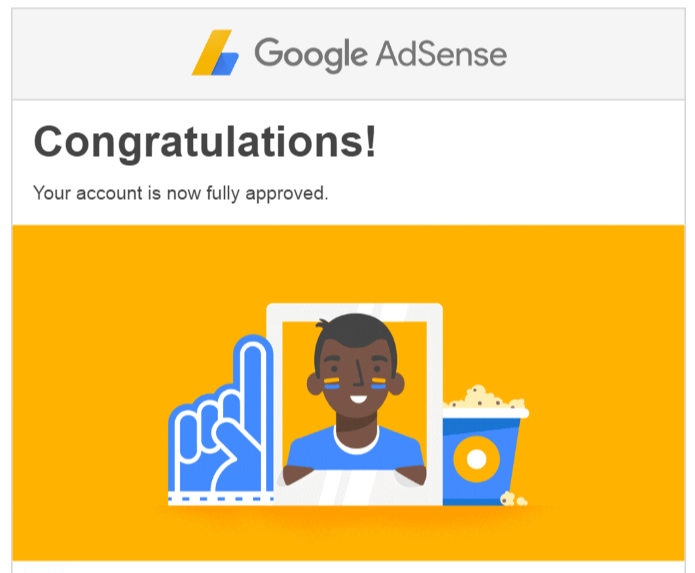Click the "AdSense" wordmark text
695x573 pixels.
tap(442, 53)
